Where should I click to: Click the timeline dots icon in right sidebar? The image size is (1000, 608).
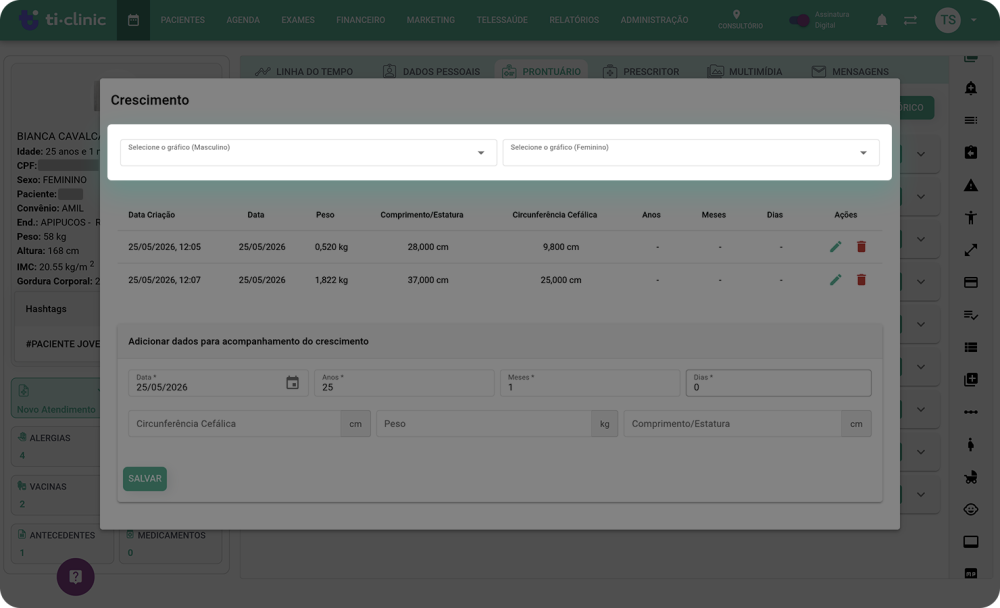pos(971,412)
